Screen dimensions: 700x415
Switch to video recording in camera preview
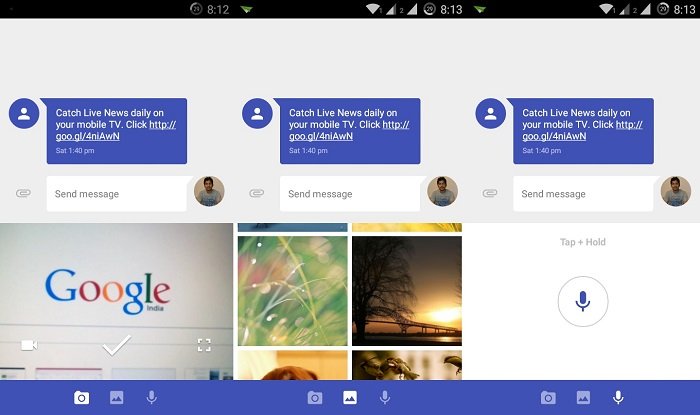[29, 345]
